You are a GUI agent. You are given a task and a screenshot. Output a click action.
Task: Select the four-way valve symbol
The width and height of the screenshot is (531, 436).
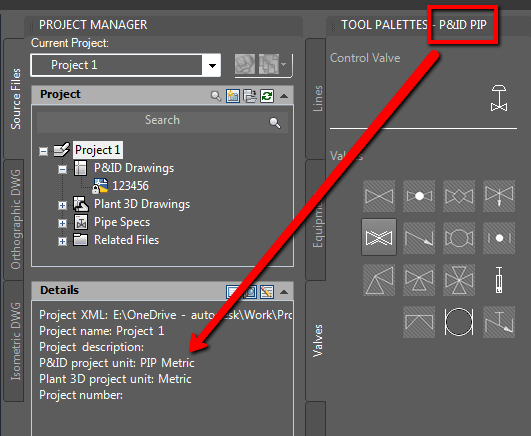pos(459,280)
